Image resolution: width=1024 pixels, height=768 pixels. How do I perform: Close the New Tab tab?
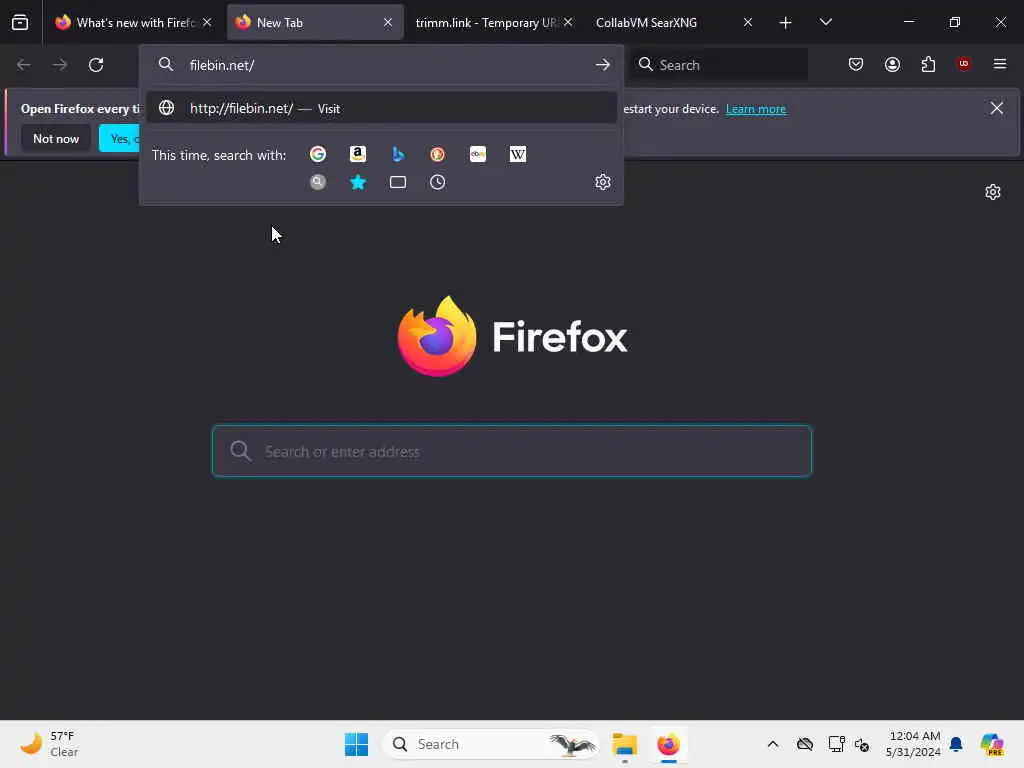click(388, 22)
